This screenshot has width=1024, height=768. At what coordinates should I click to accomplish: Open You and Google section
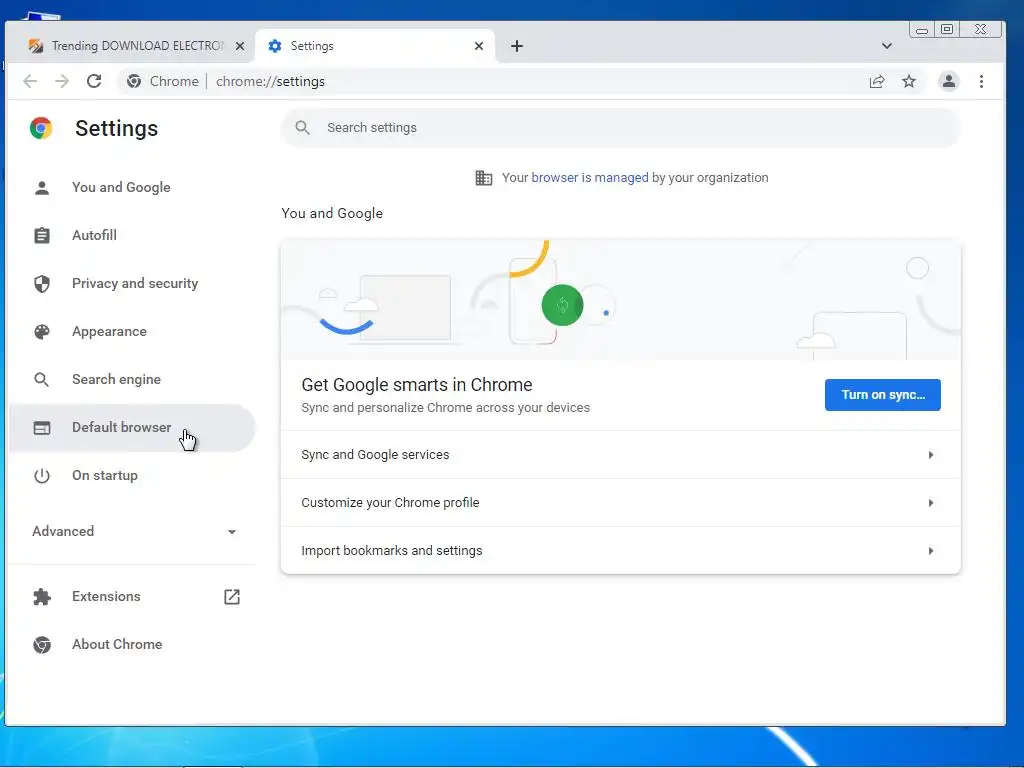coord(132,187)
